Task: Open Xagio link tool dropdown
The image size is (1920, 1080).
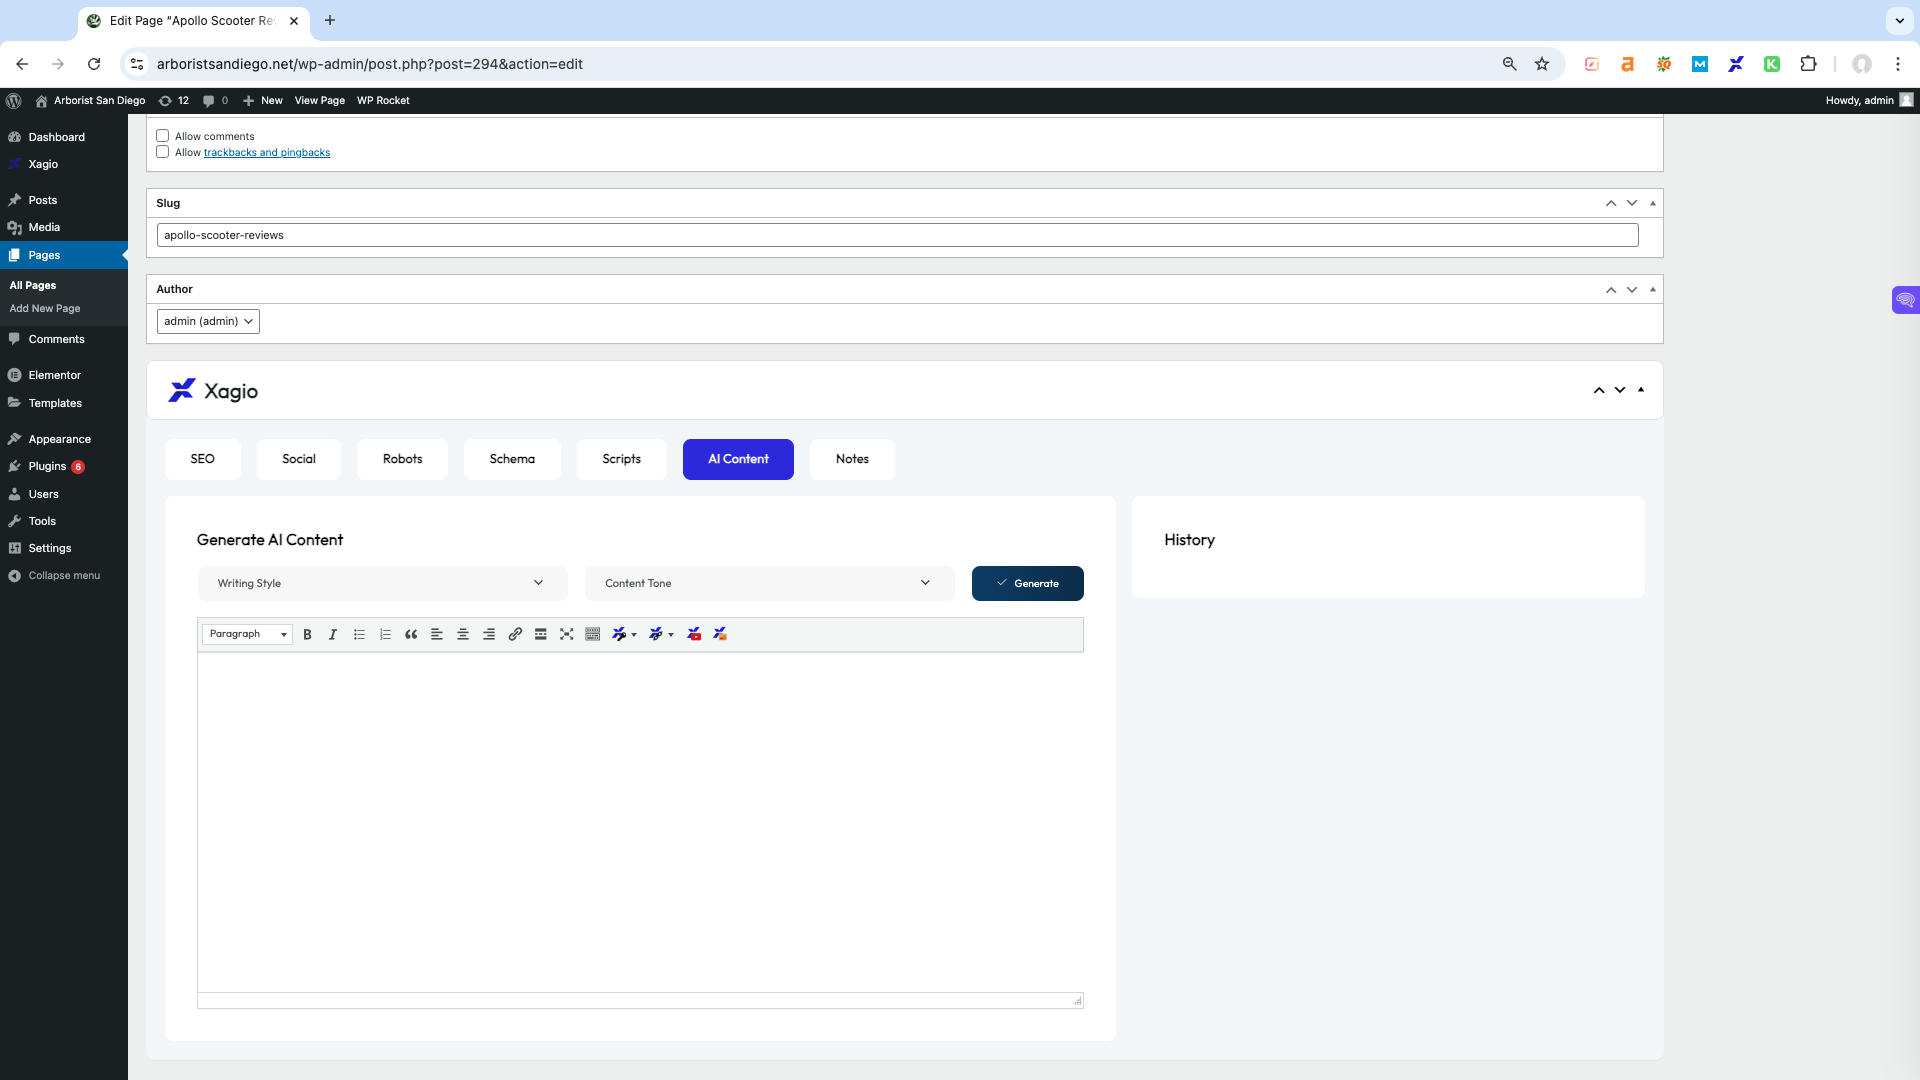Action: [x=661, y=634]
